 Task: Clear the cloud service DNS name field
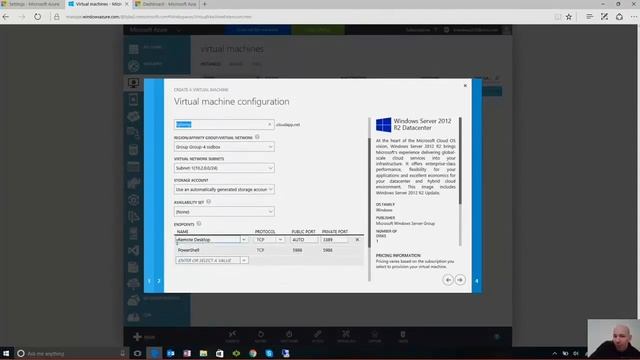[x=269, y=124]
